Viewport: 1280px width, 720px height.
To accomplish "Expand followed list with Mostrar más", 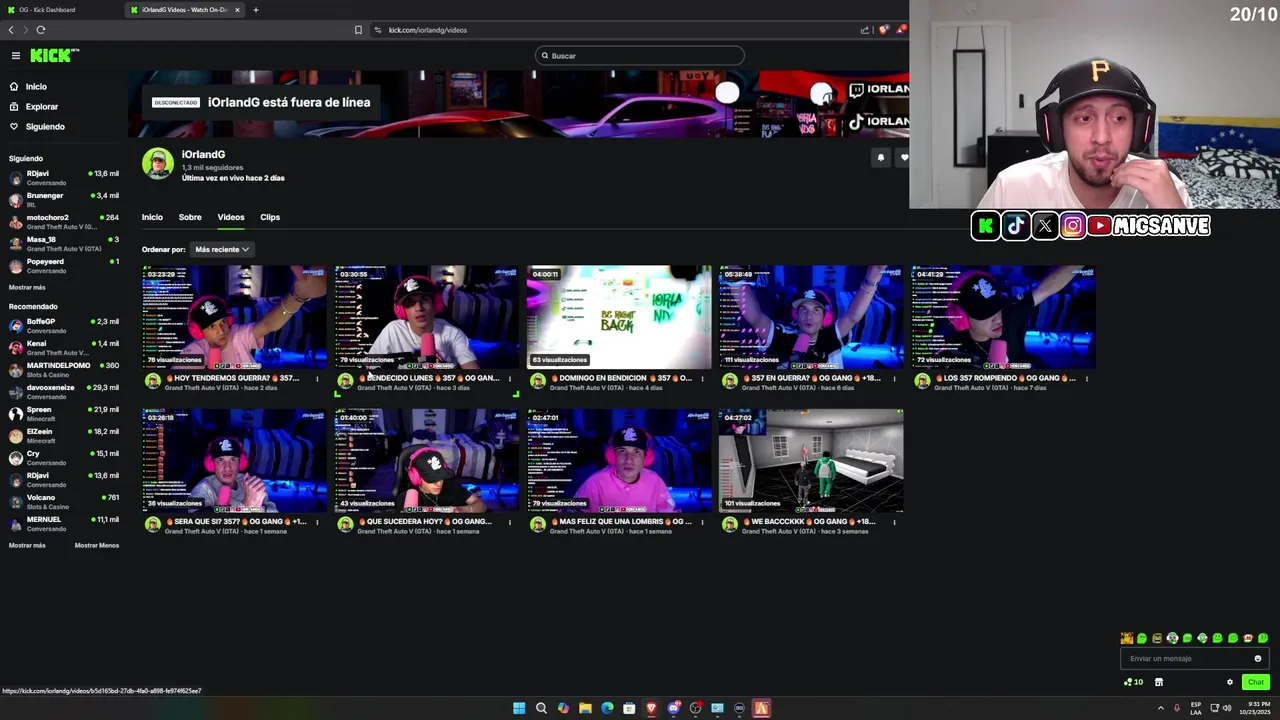I will click(27, 287).
